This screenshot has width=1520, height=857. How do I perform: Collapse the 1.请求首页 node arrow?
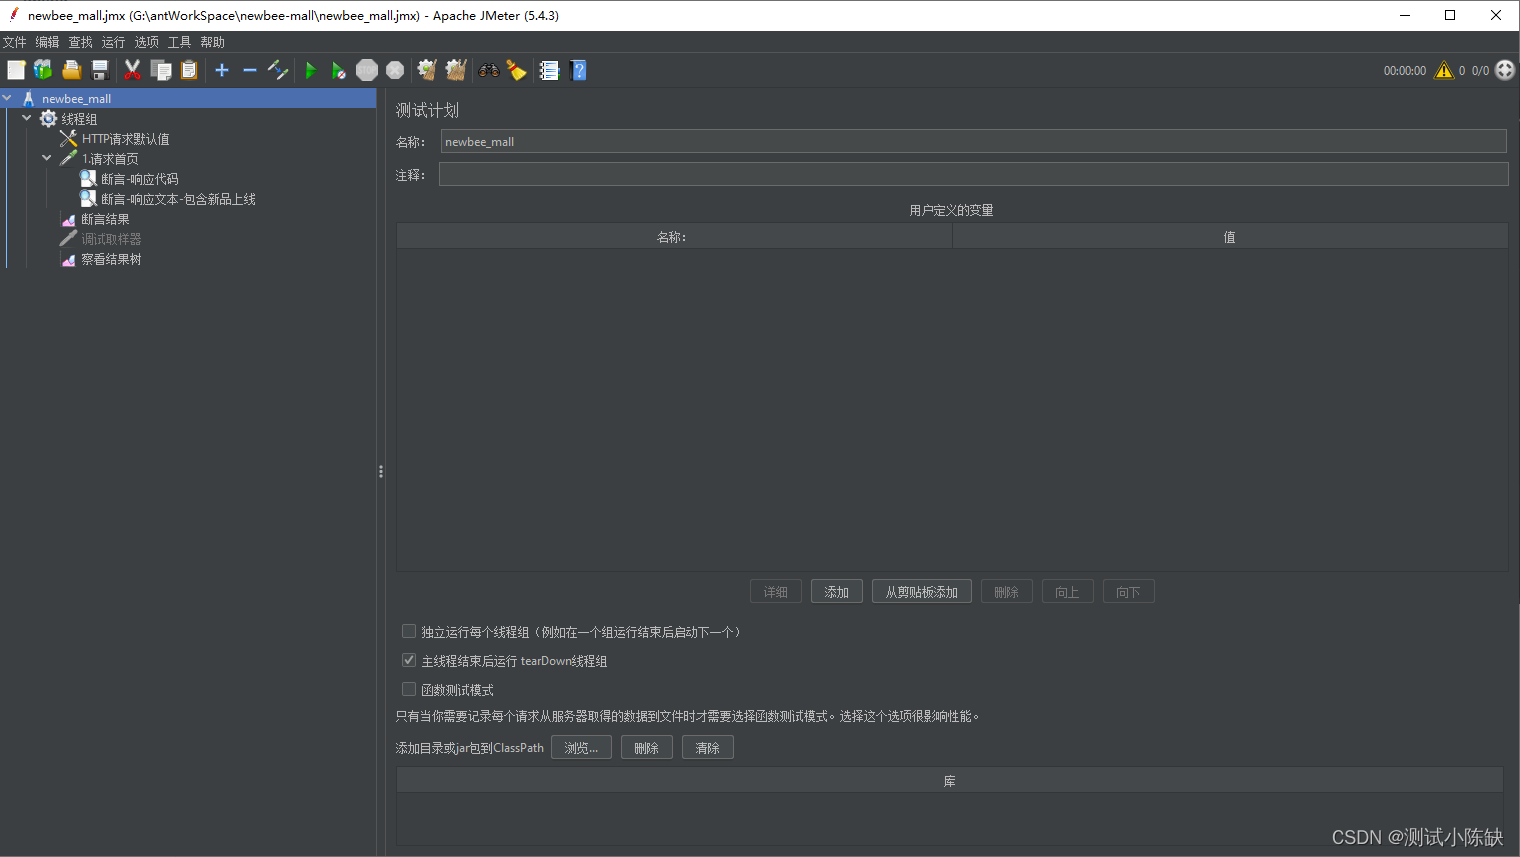(47, 158)
